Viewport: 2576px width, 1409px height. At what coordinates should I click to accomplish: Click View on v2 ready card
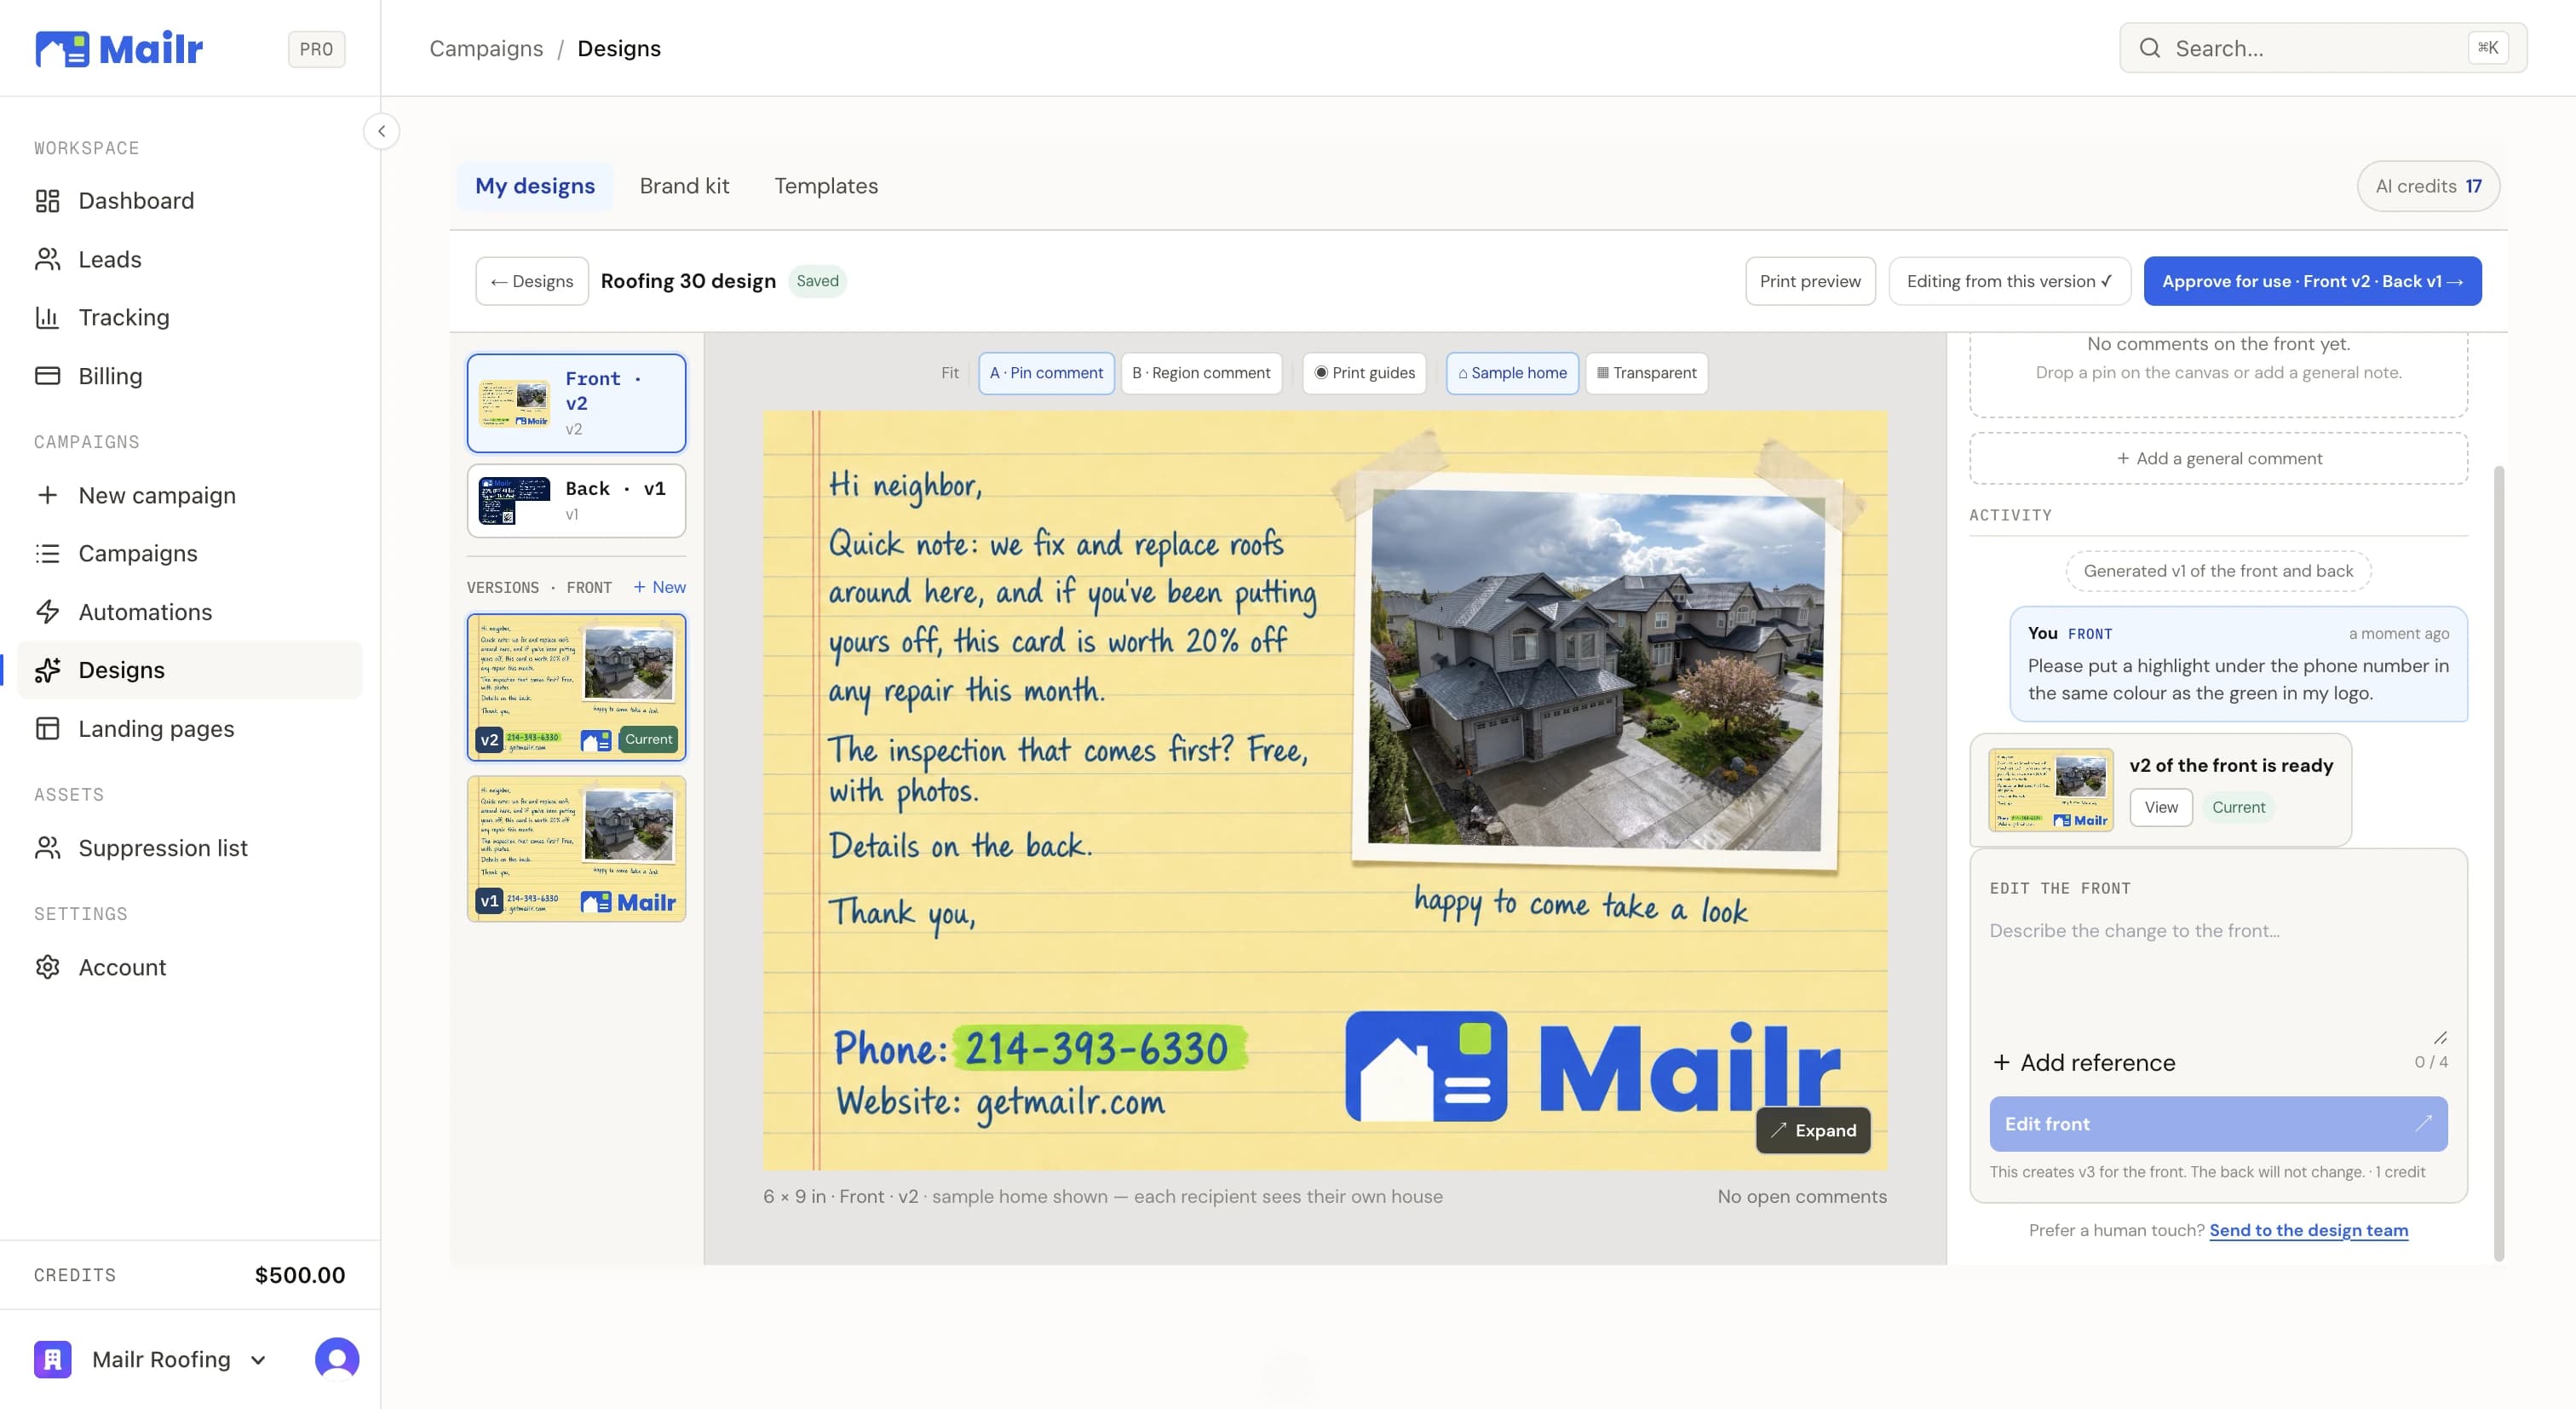pos(2161,807)
